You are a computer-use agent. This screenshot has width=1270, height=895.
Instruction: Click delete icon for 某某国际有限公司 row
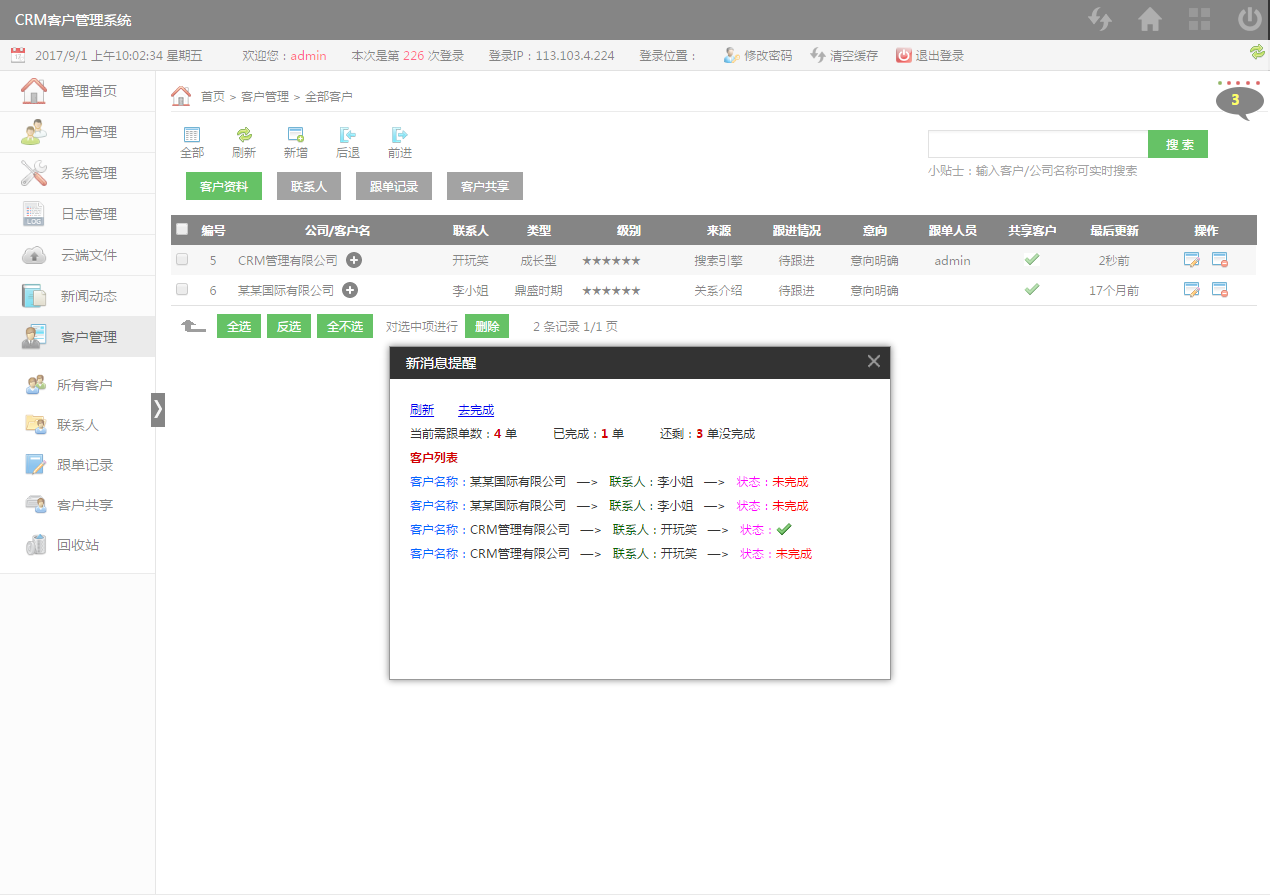tap(1219, 290)
